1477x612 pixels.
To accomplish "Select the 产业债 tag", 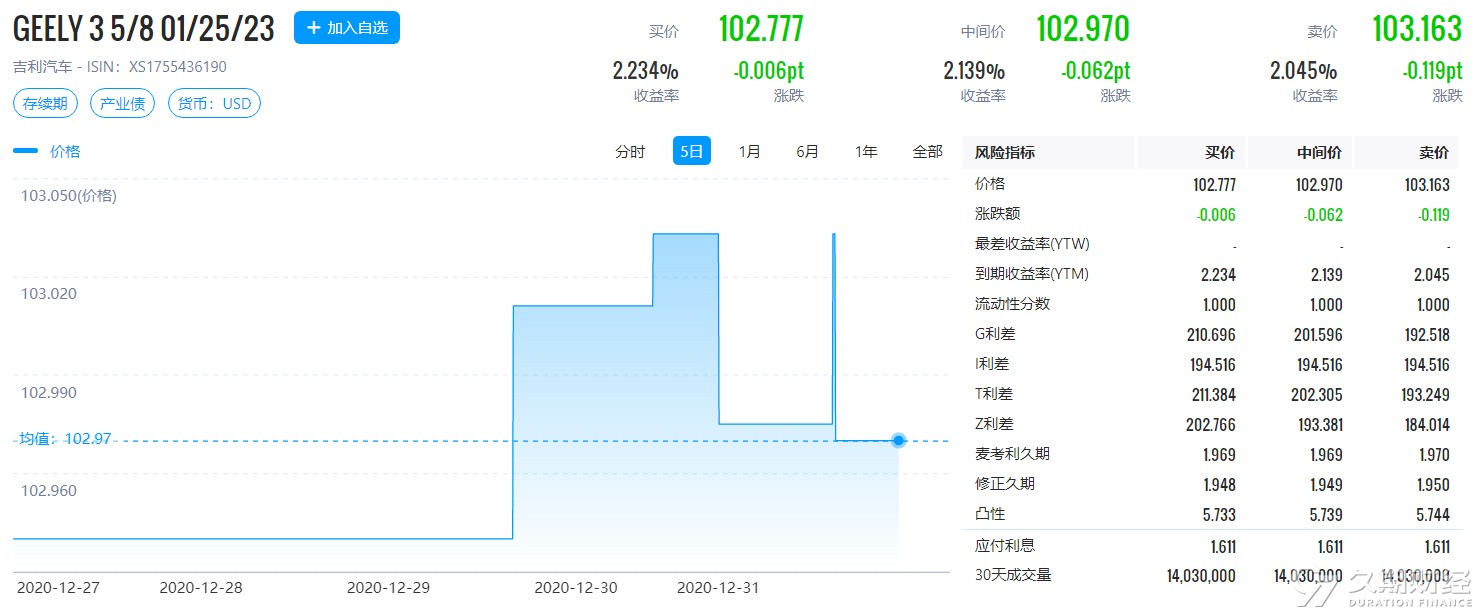I will [x=123, y=103].
